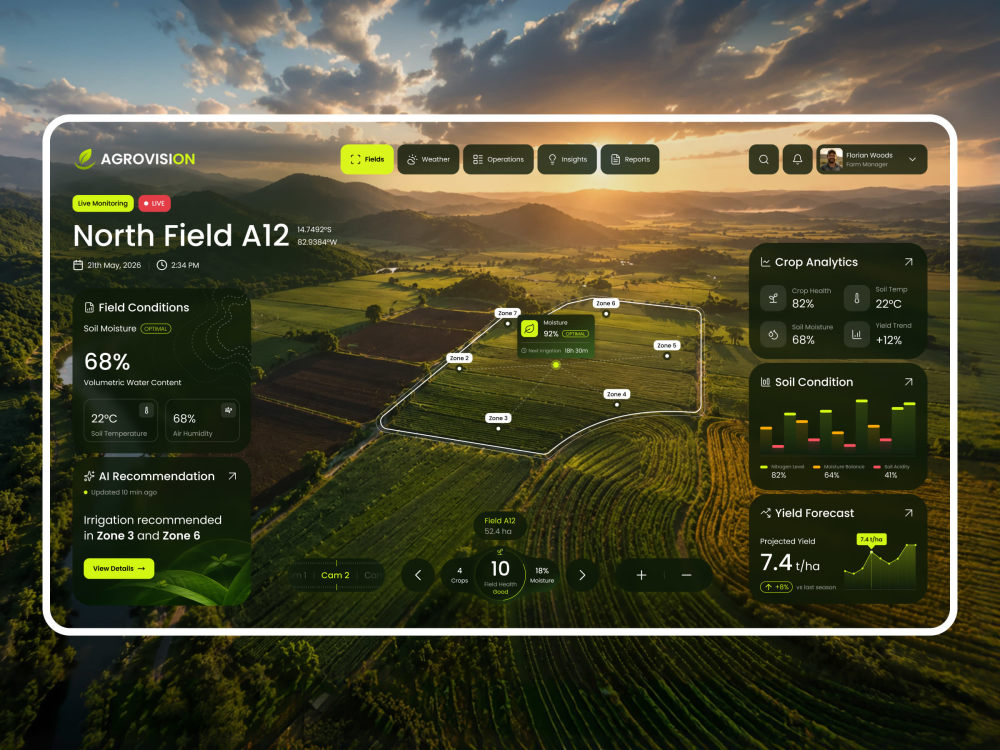This screenshot has height=750, width=1000.
Task: Click the red LIVE indicator badge
Action: pyautogui.click(x=154, y=203)
